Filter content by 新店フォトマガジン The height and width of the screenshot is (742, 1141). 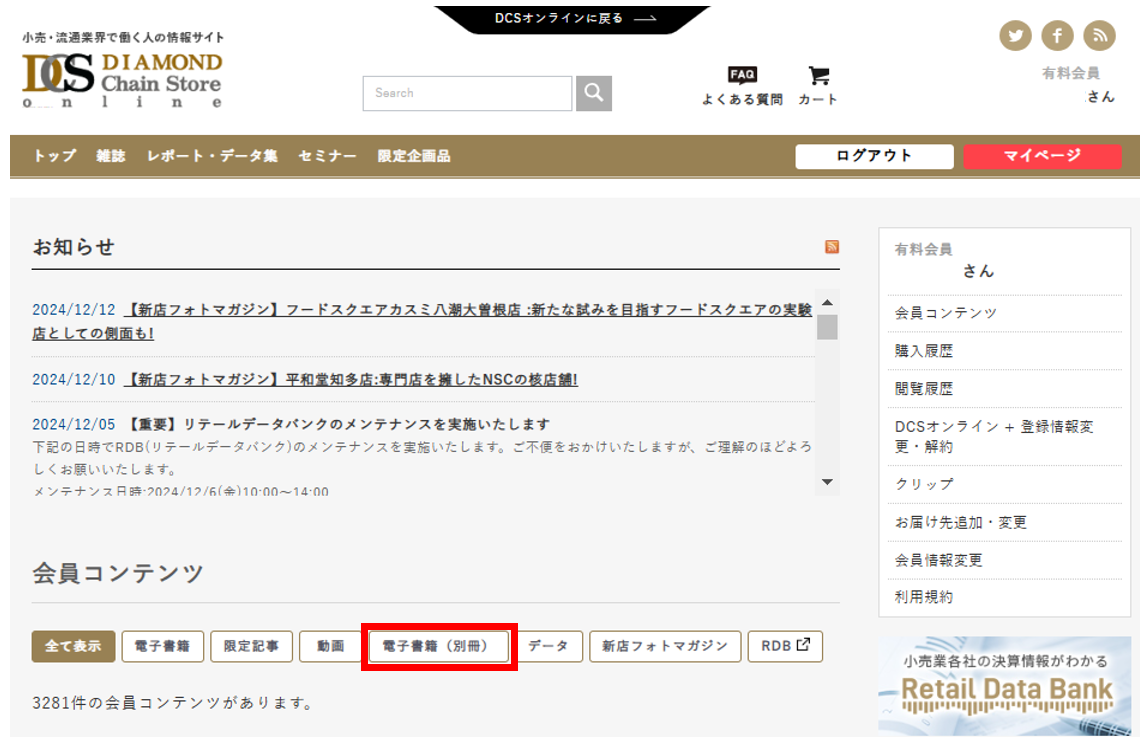click(665, 646)
